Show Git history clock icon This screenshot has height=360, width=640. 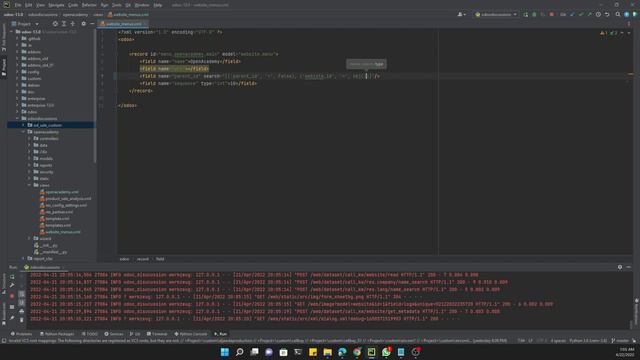[598, 14]
